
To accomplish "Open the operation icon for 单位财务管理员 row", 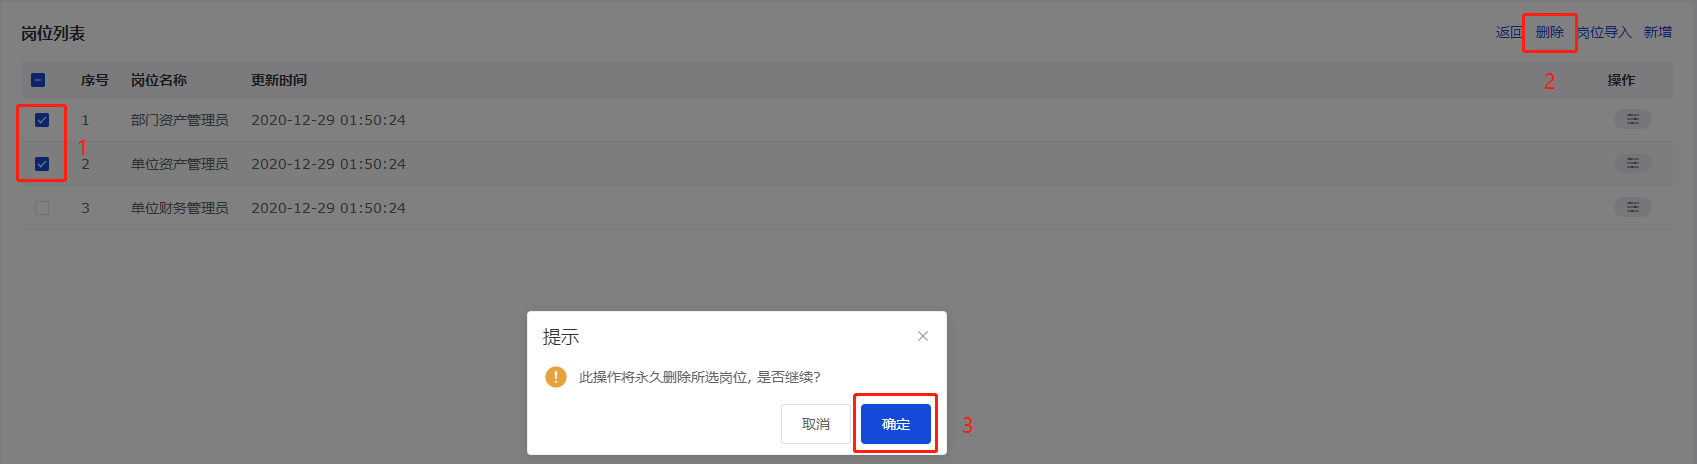I will (x=1632, y=207).
